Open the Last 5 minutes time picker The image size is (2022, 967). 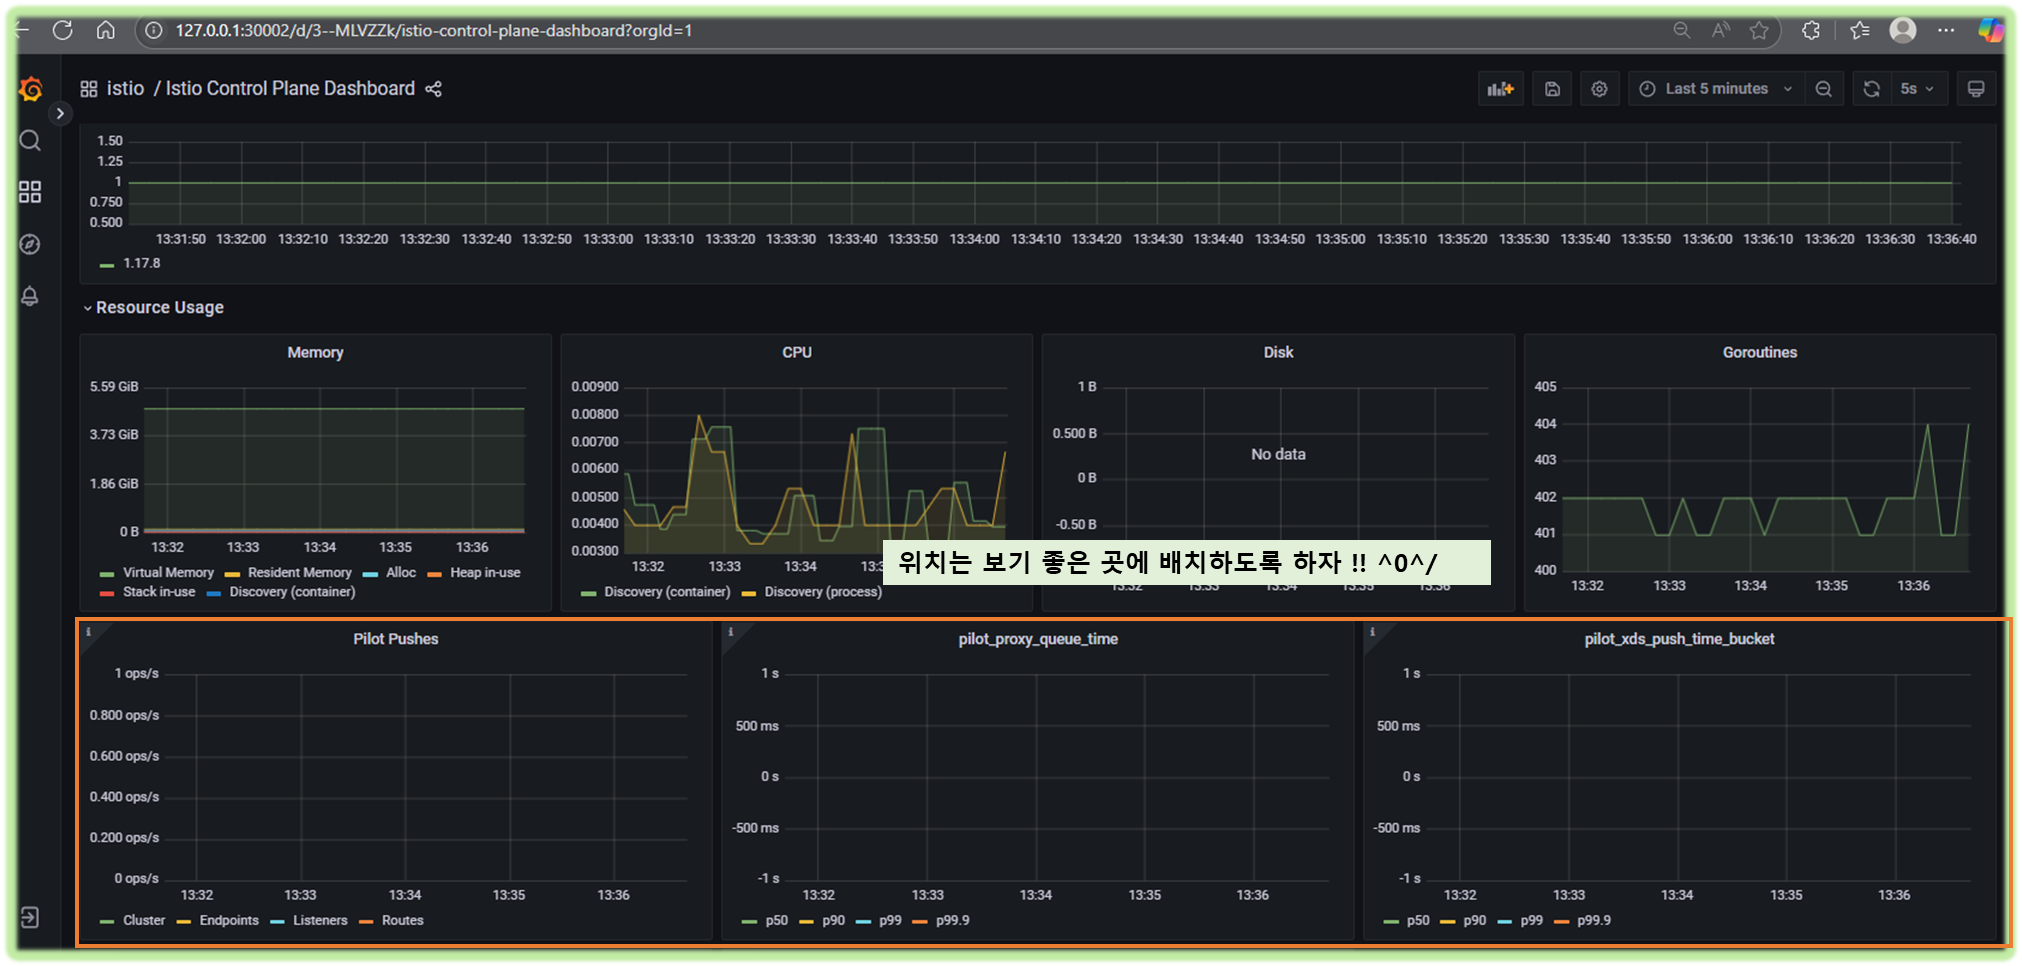pyautogui.click(x=1716, y=89)
